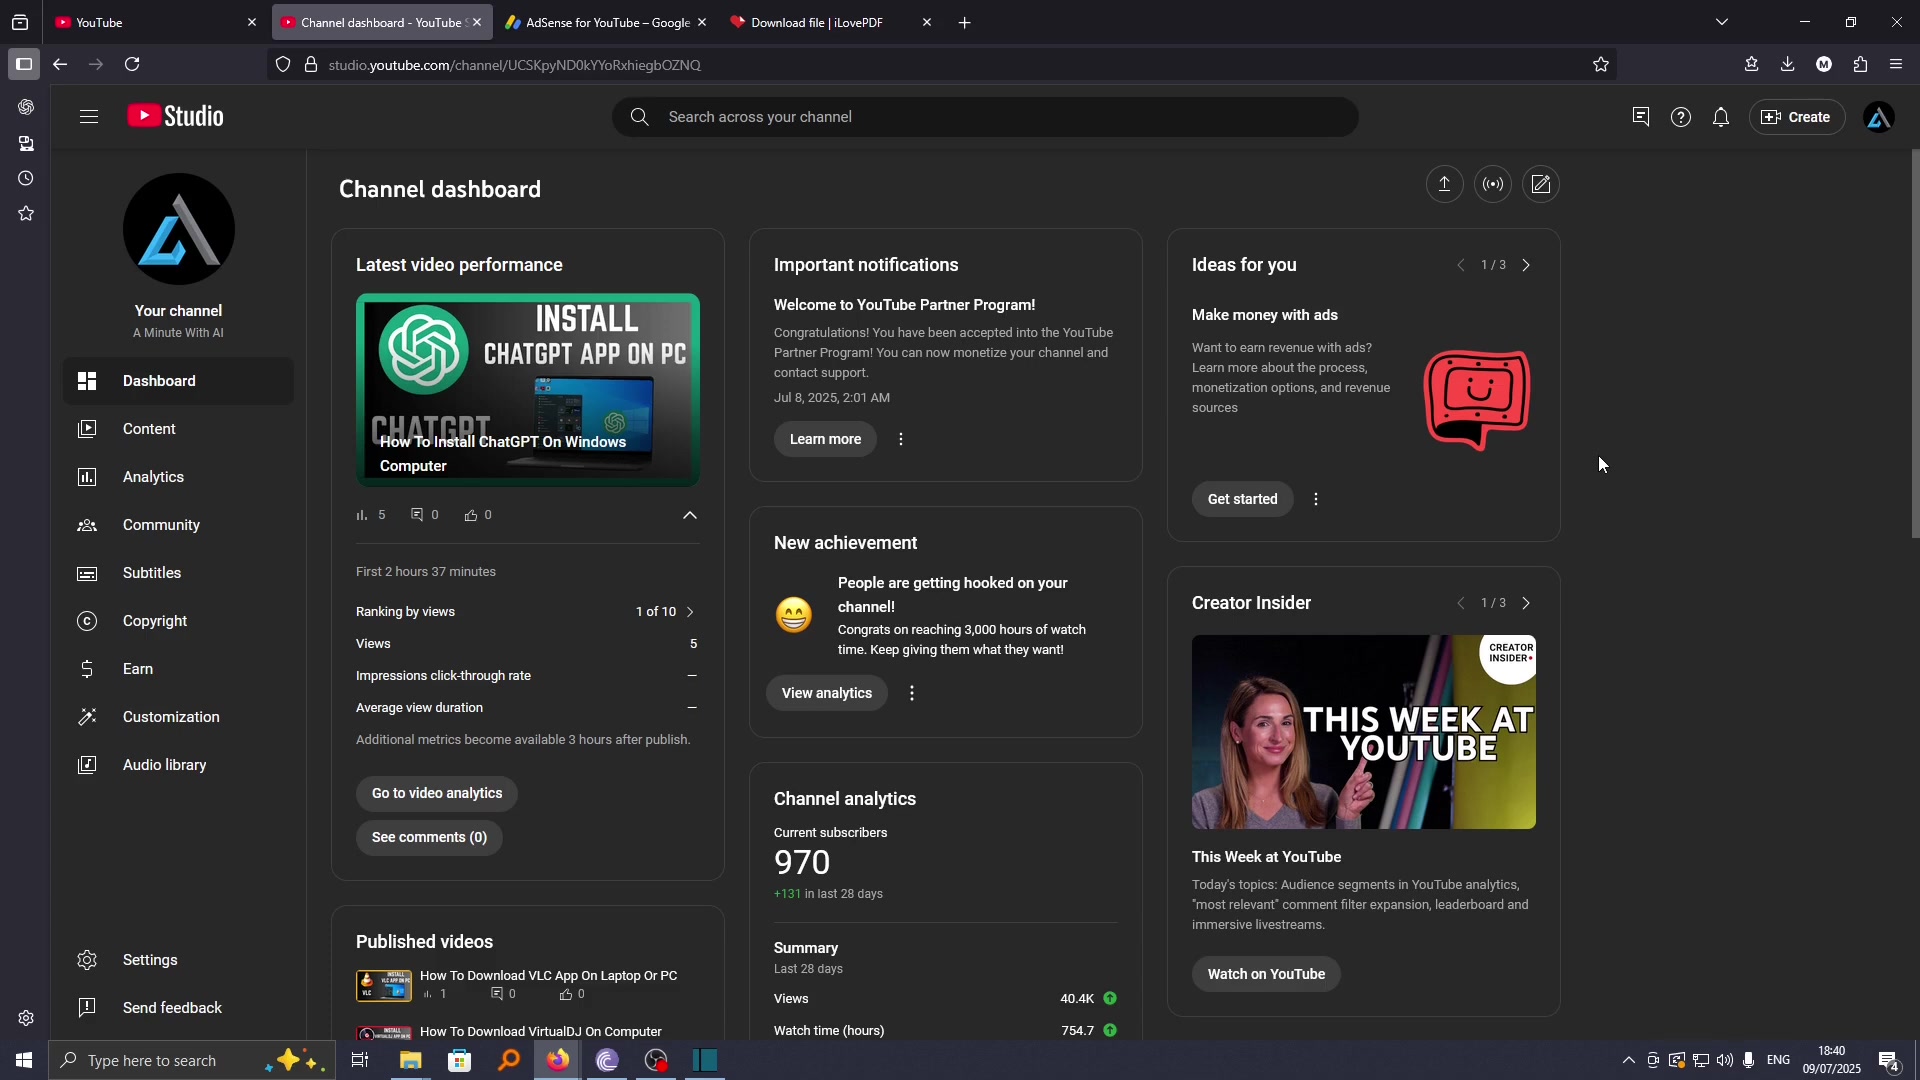Click the Get started button
The height and width of the screenshot is (1080, 1920).
point(1242,499)
